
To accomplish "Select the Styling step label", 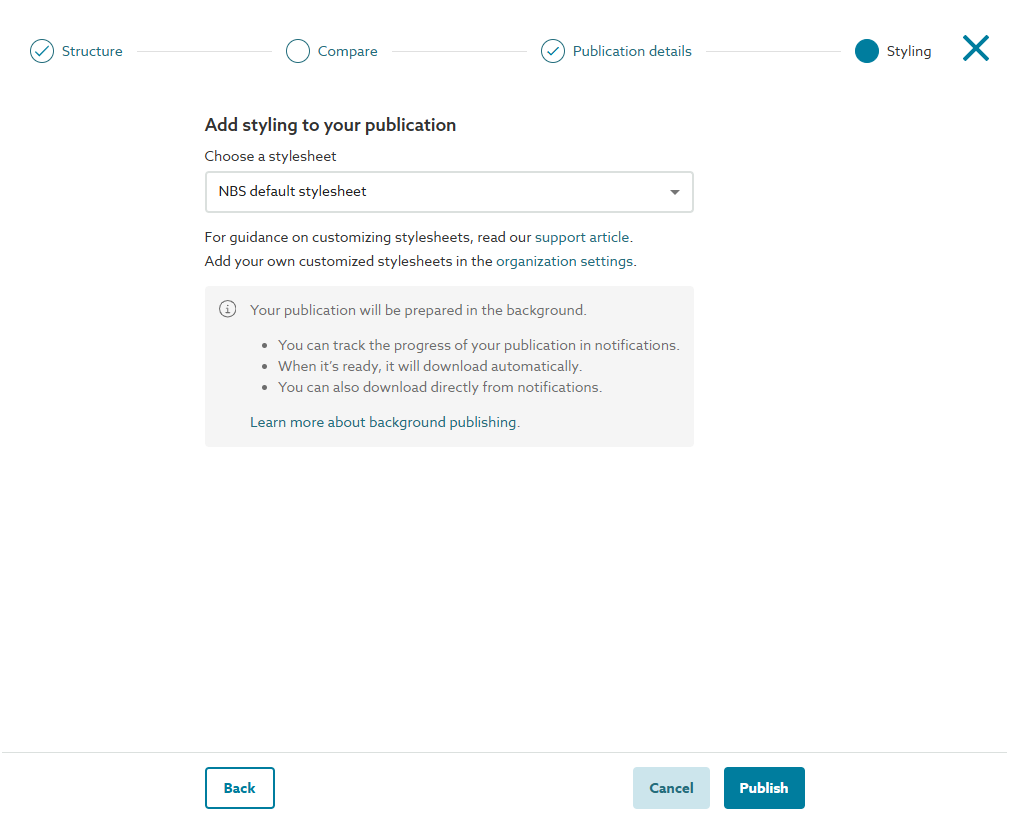I will click(x=908, y=51).
